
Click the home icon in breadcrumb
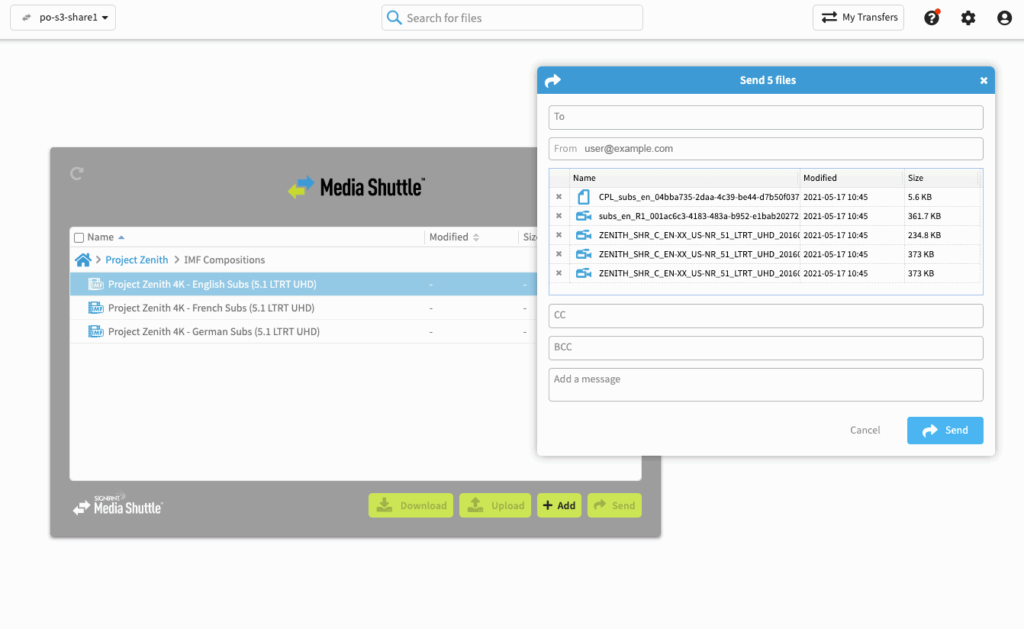pos(83,260)
